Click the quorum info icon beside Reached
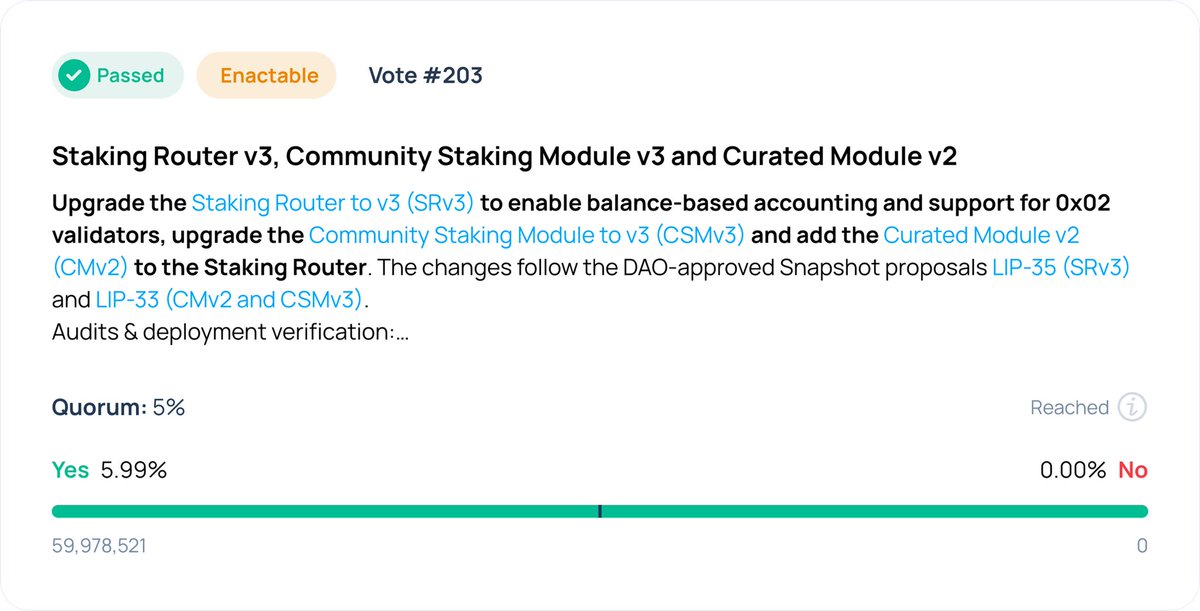Screen dimensions: 1200x611 pyautogui.click(x=1132, y=407)
